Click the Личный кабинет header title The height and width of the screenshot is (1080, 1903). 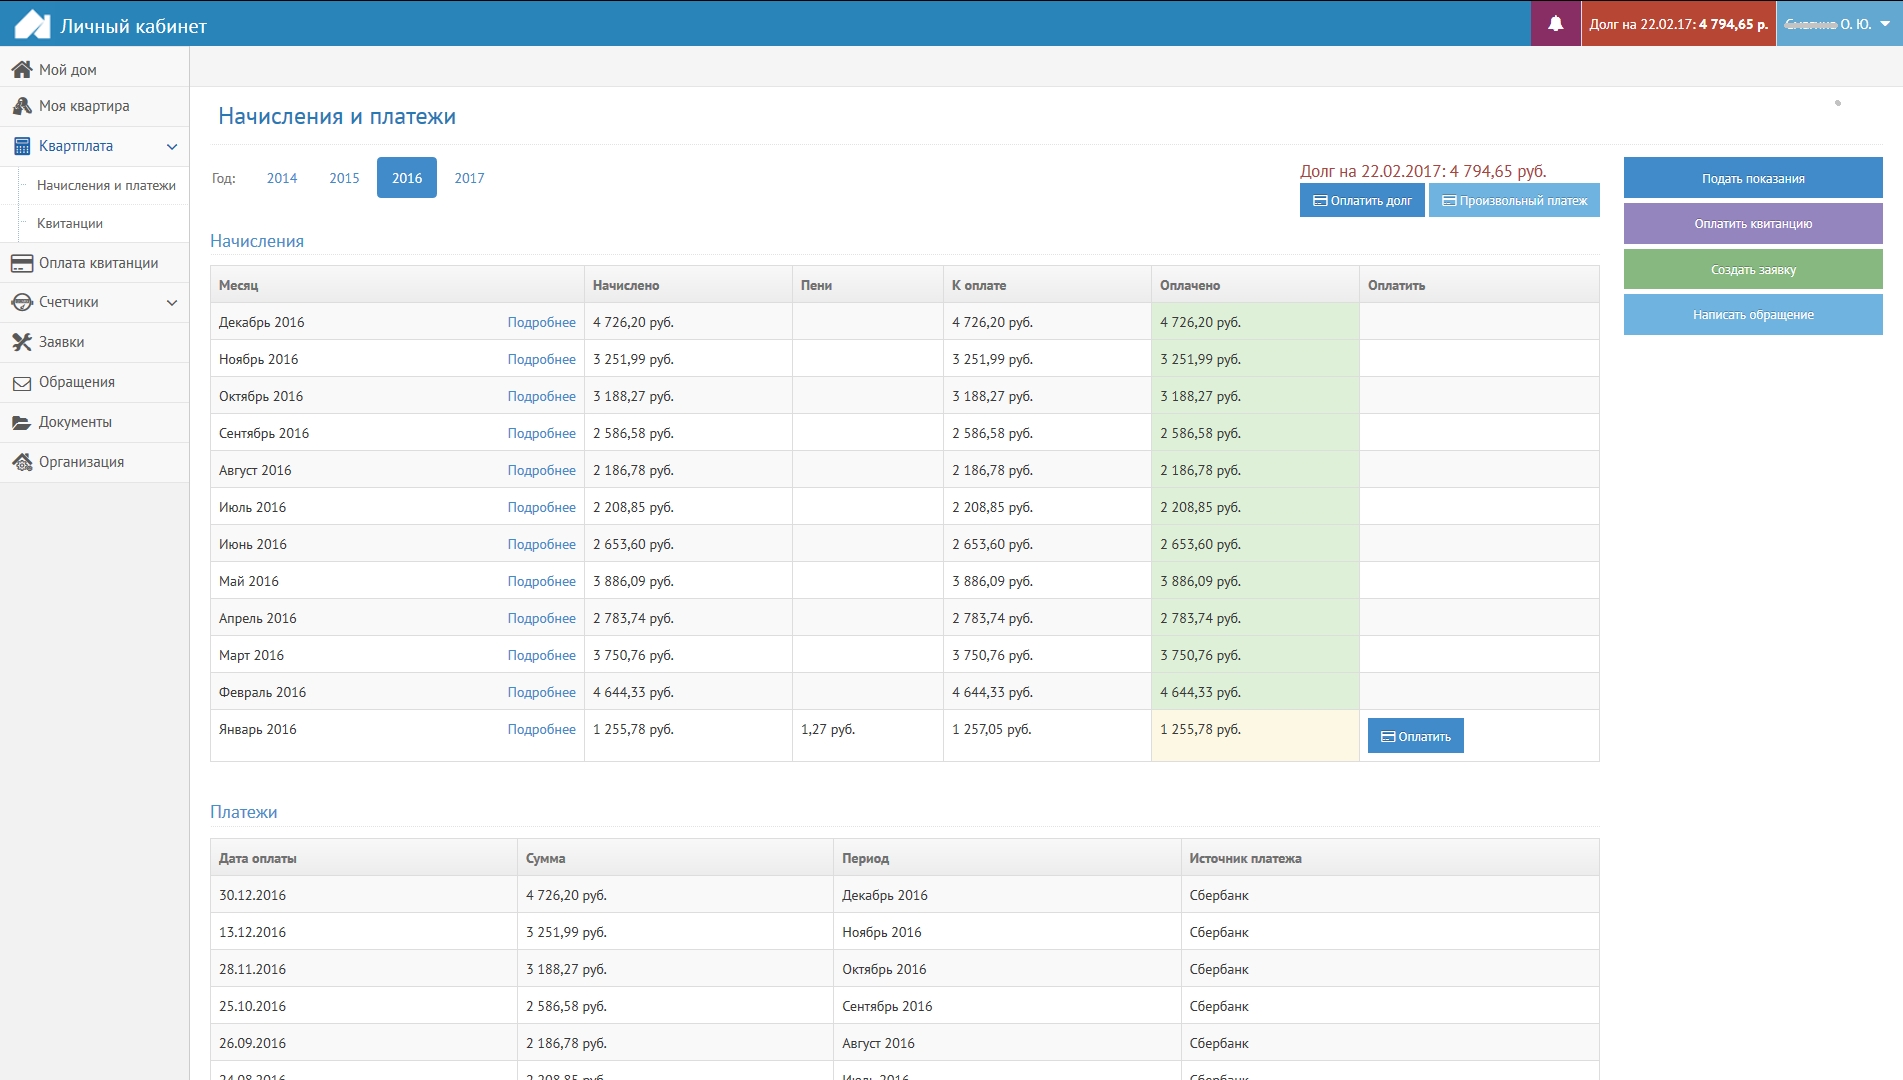133,26
